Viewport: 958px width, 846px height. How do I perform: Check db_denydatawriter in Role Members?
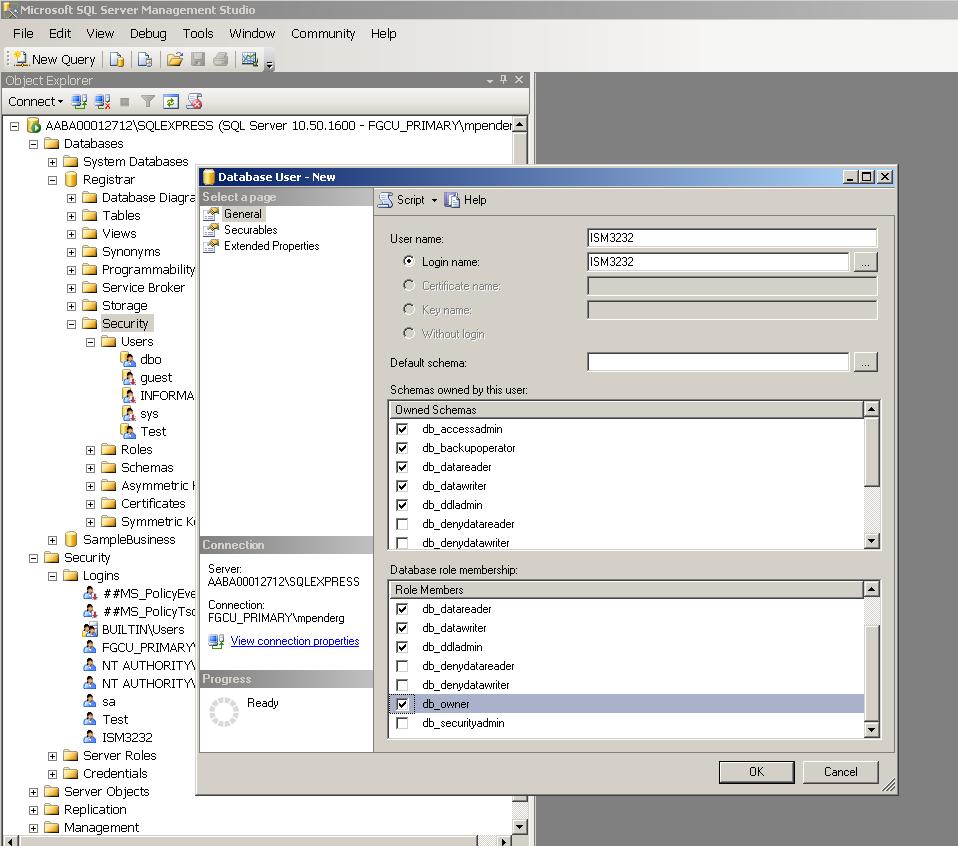402,685
